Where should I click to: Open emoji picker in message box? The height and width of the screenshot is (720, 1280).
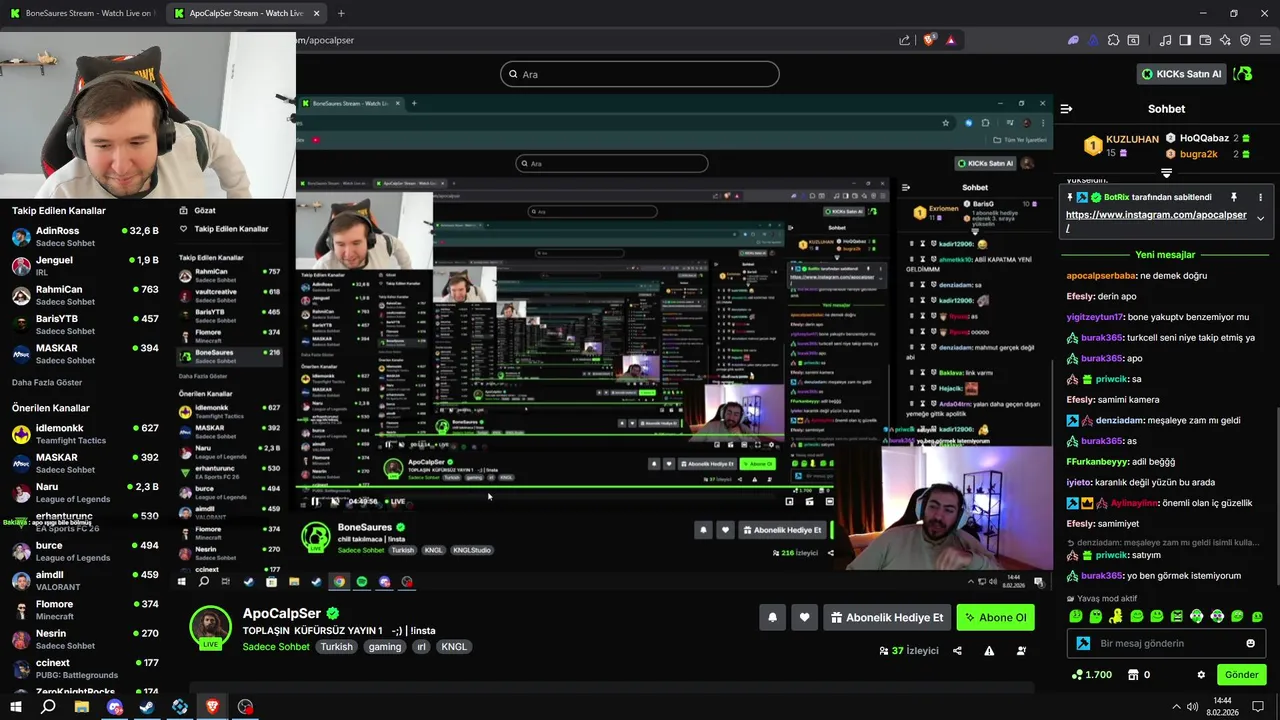(x=1250, y=643)
